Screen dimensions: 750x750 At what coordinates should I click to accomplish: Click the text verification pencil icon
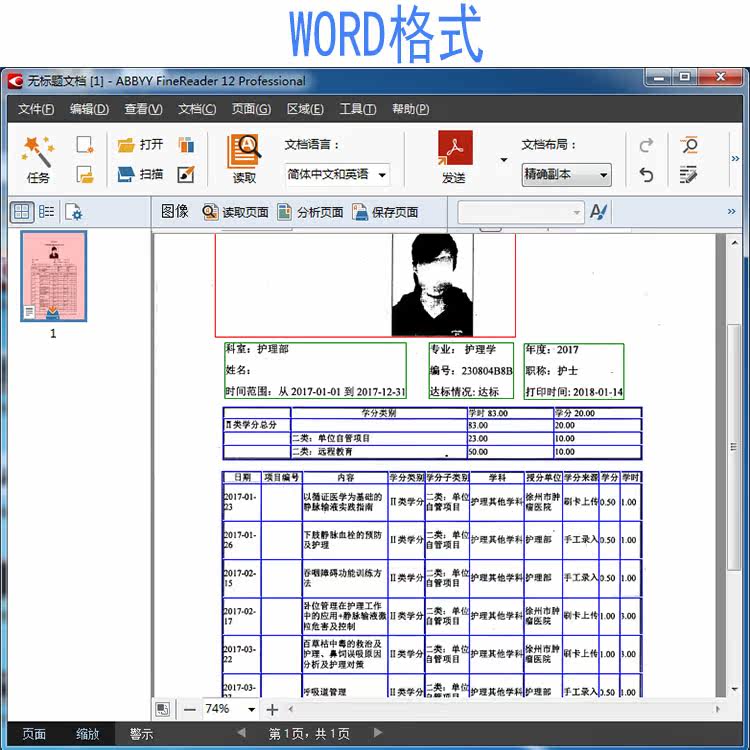[688, 175]
